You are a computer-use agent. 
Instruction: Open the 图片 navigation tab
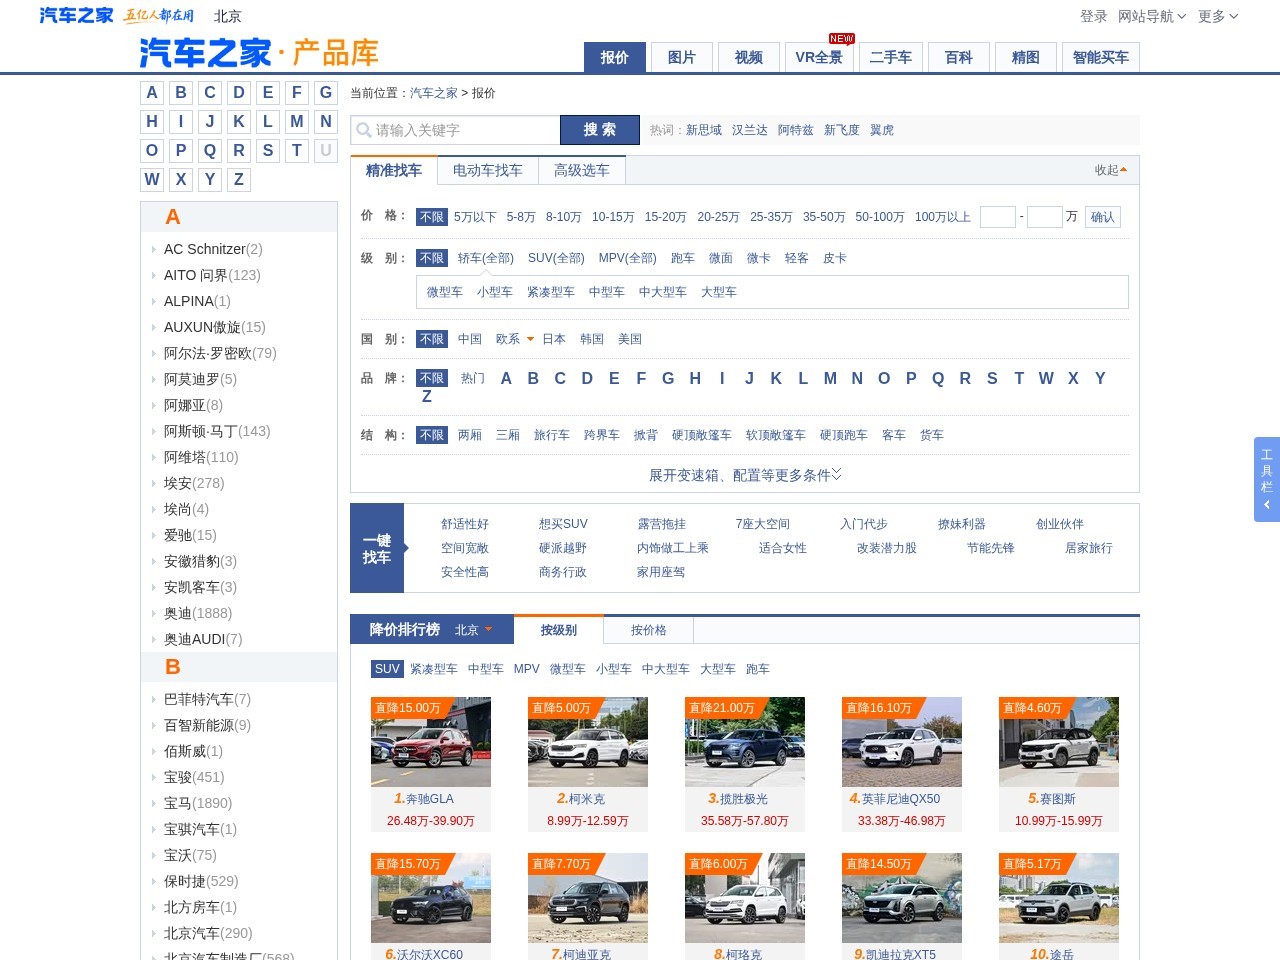(x=682, y=57)
